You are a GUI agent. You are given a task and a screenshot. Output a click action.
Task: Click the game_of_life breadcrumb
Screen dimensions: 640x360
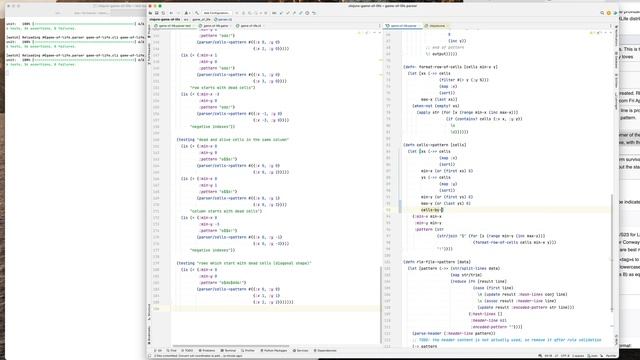pos(201,19)
